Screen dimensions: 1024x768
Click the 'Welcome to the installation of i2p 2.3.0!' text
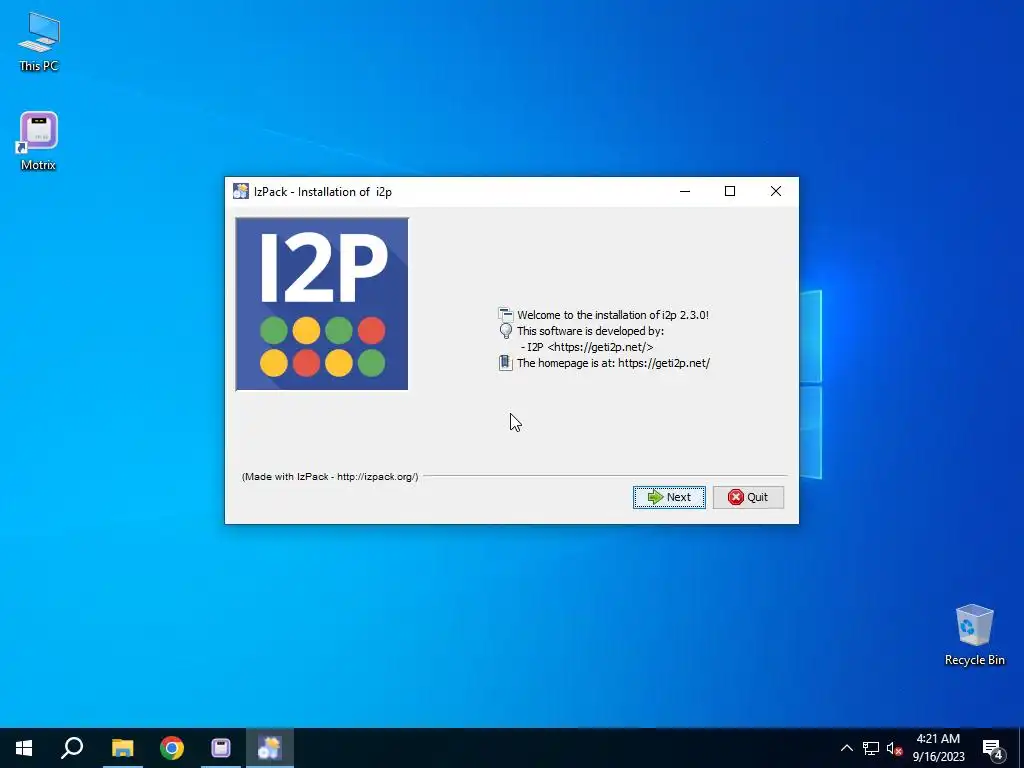[613, 315]
